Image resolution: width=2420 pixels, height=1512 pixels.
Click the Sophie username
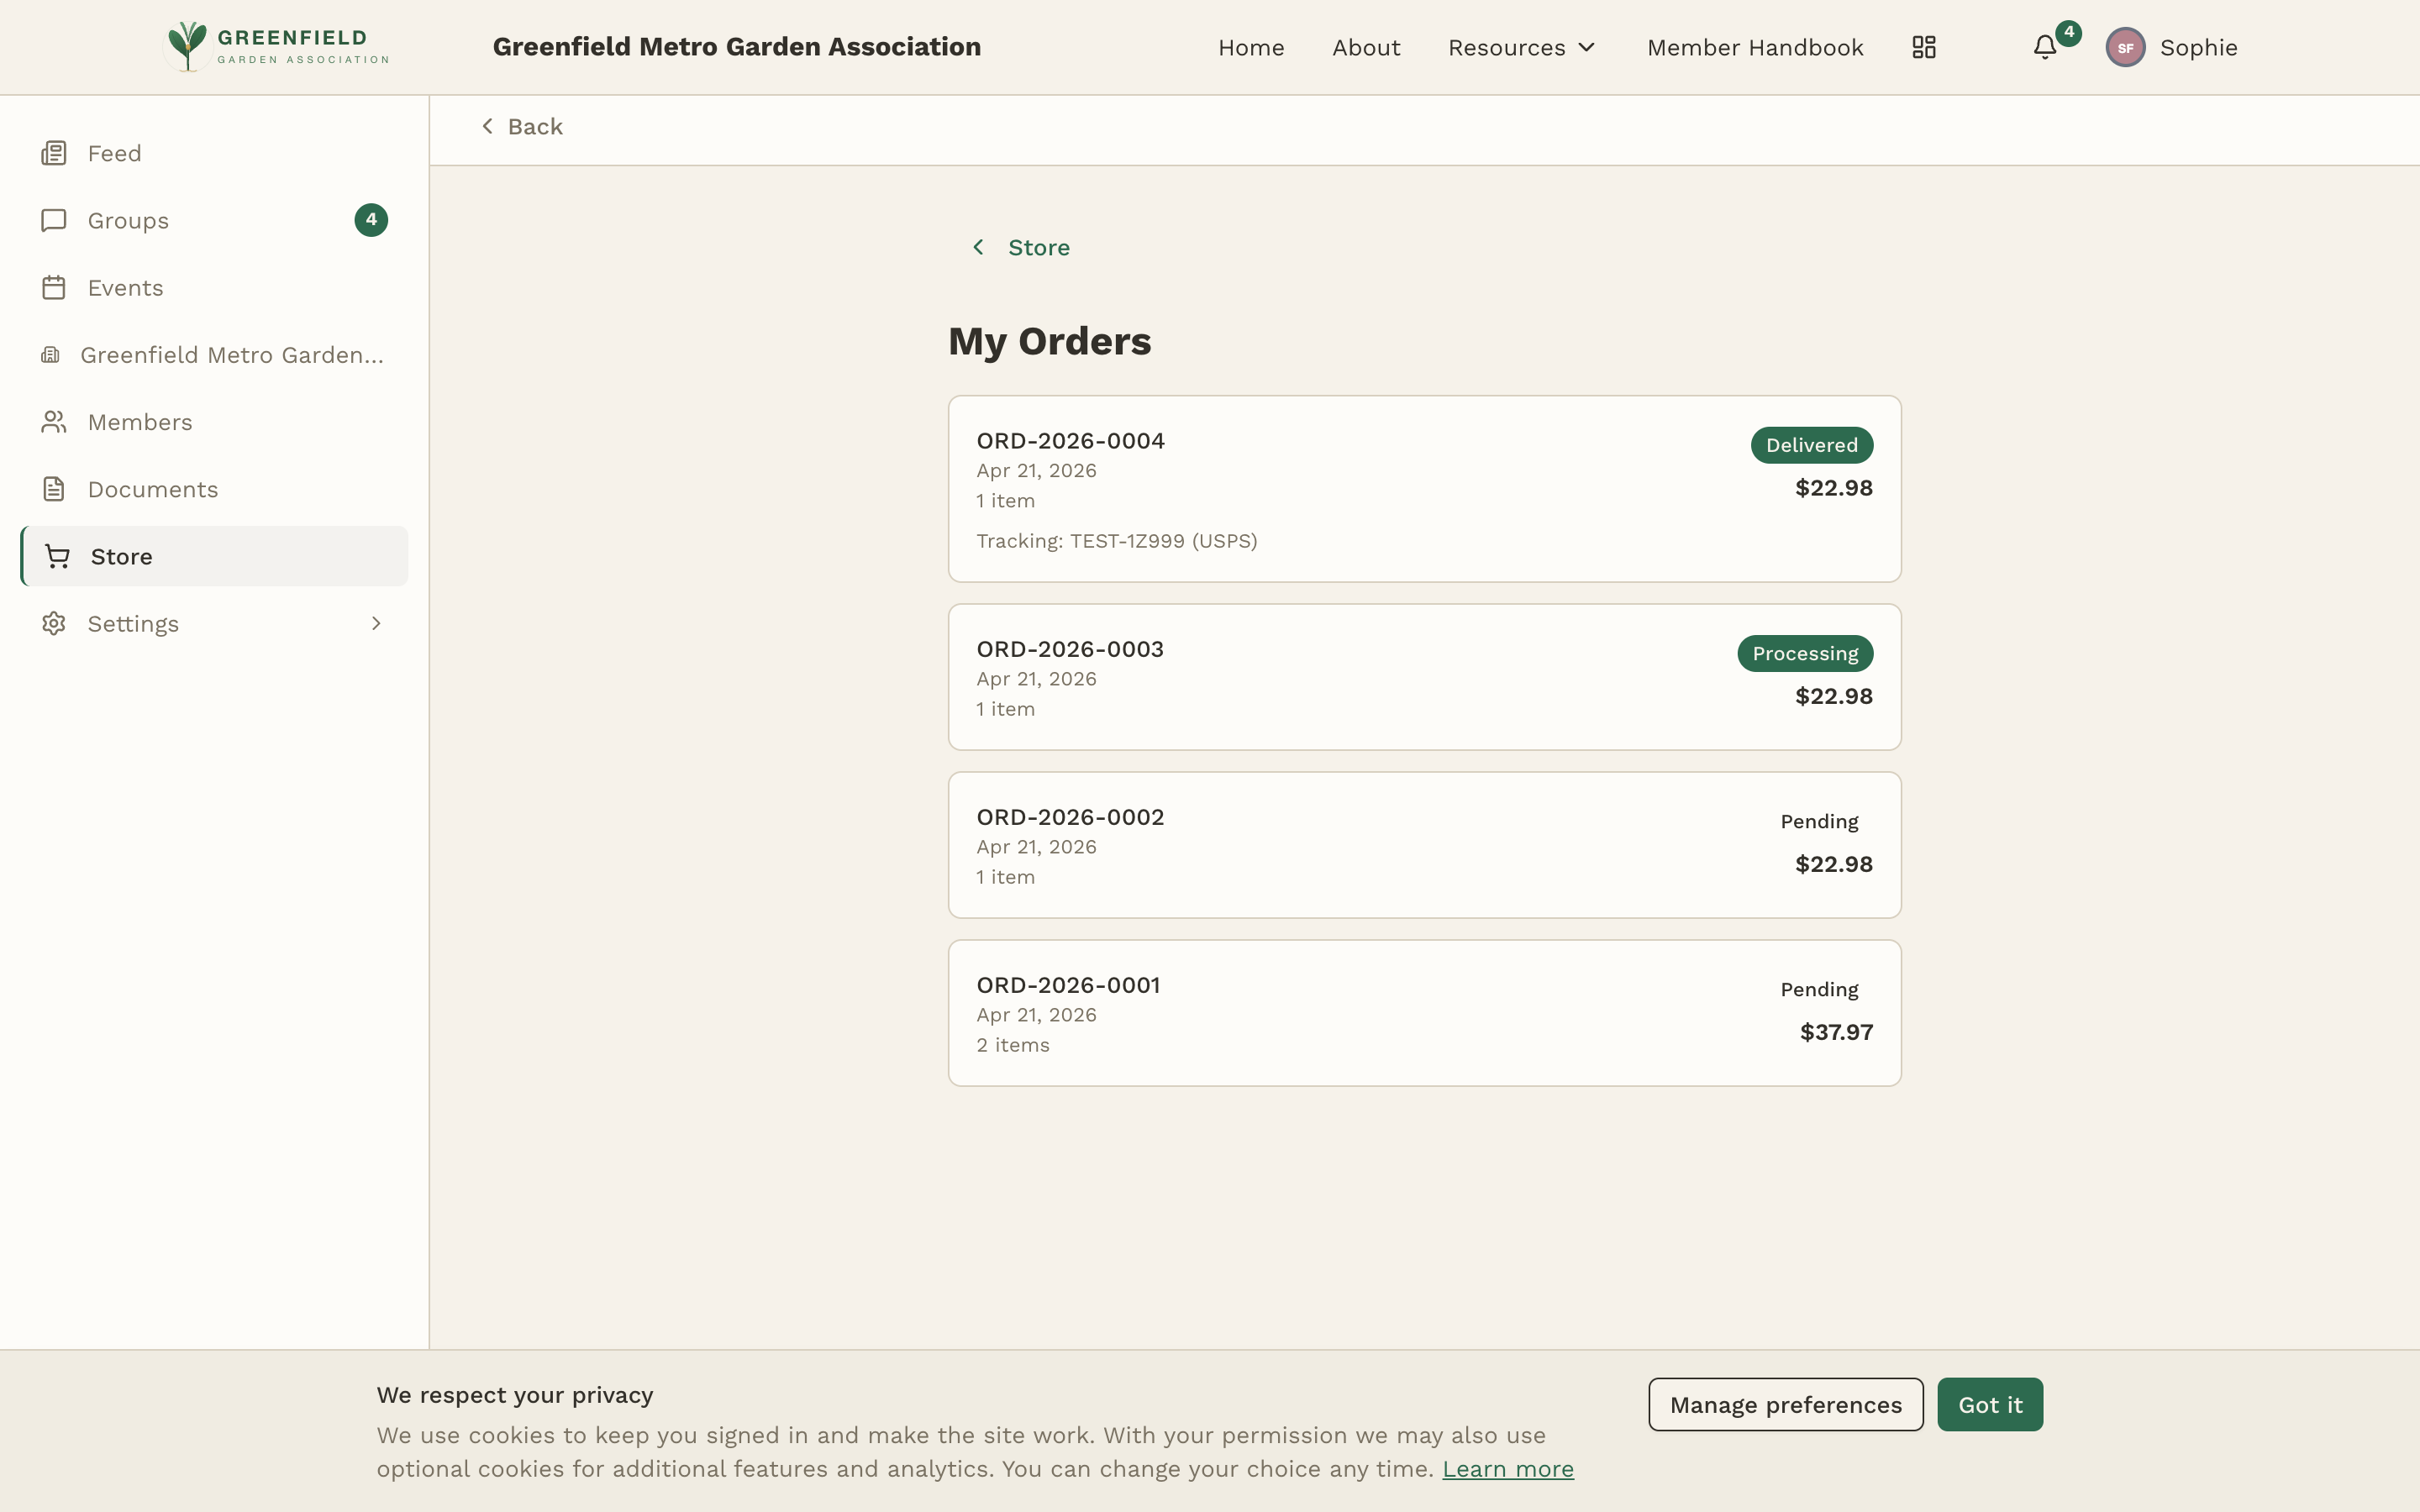click(x=2198, y=47)
